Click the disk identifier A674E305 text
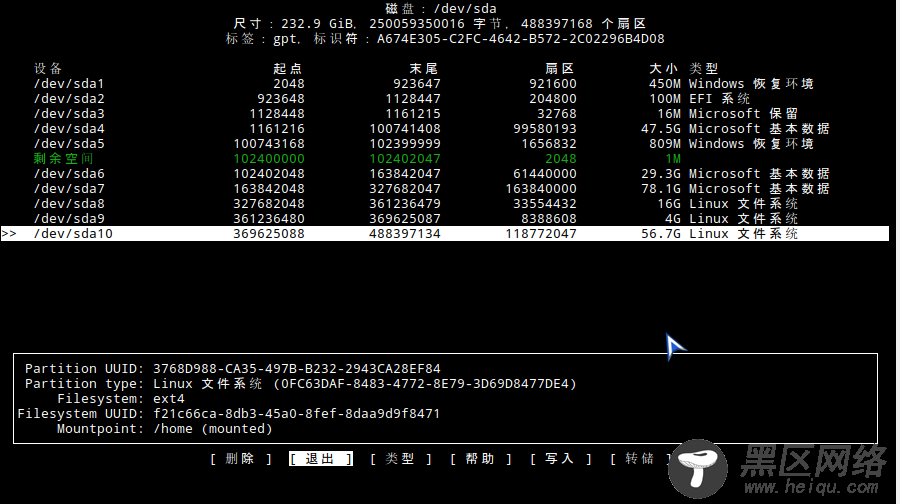The width and height of the screenshot is (900, 504). pos(521,39)
